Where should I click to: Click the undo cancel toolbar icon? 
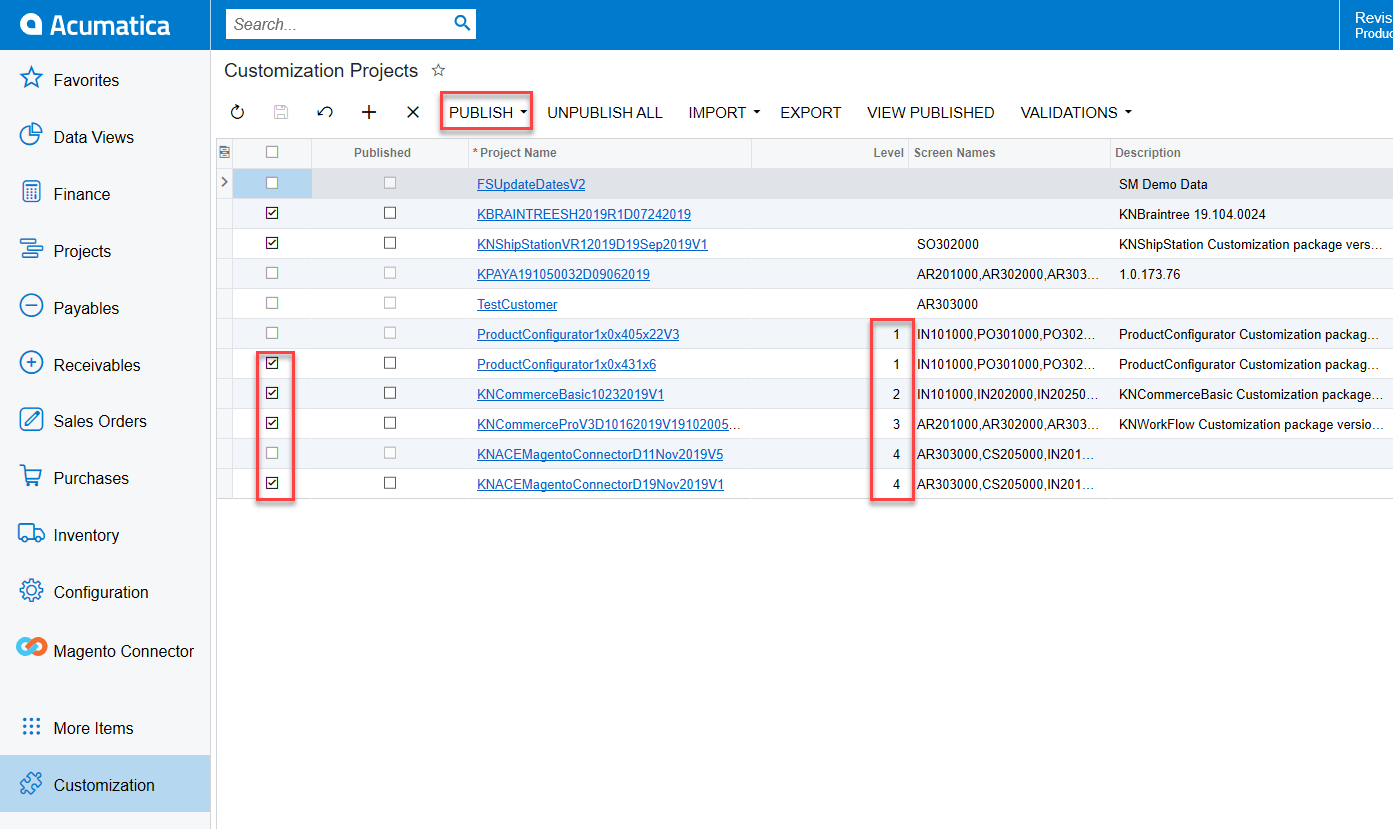[x=325, y=112]
